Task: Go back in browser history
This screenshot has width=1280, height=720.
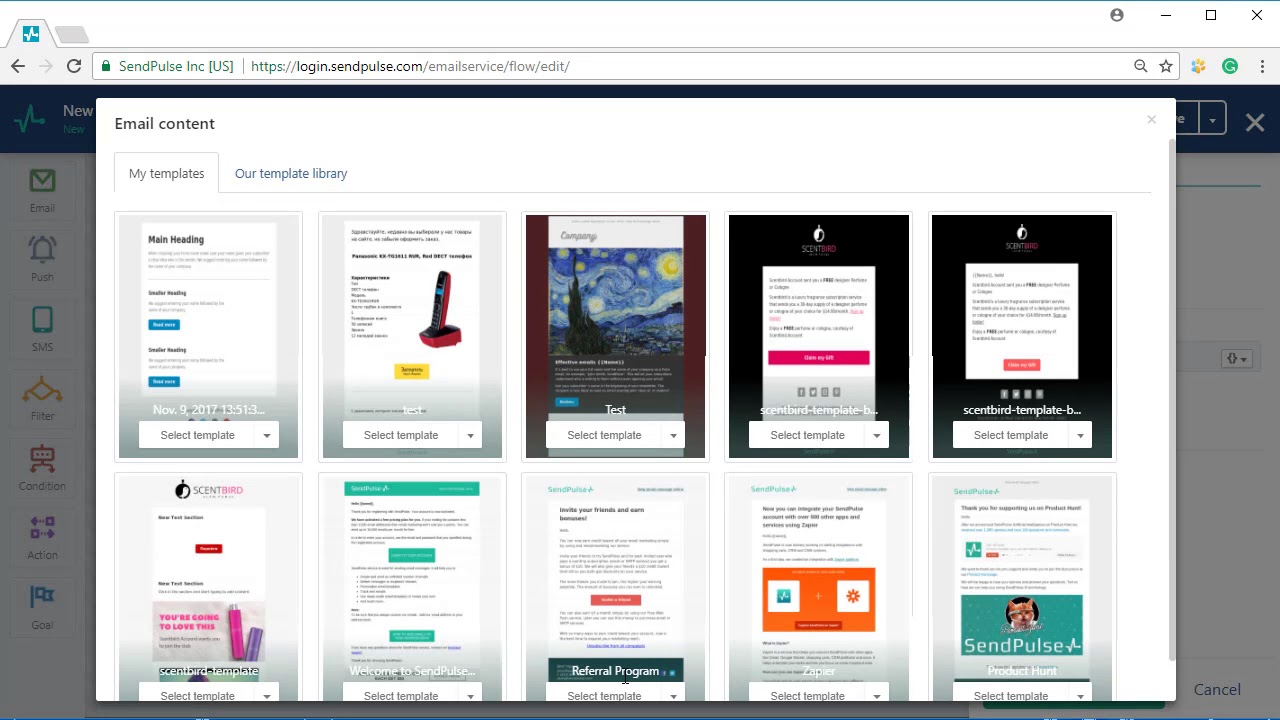Action: 18,66
